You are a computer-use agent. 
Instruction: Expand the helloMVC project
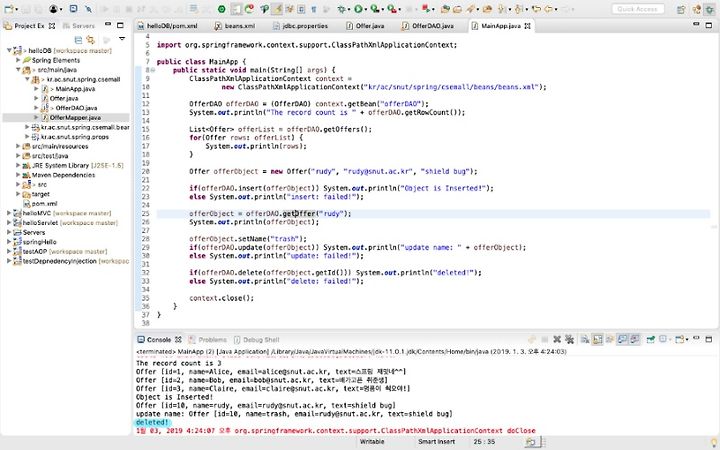tap(9, 213)
